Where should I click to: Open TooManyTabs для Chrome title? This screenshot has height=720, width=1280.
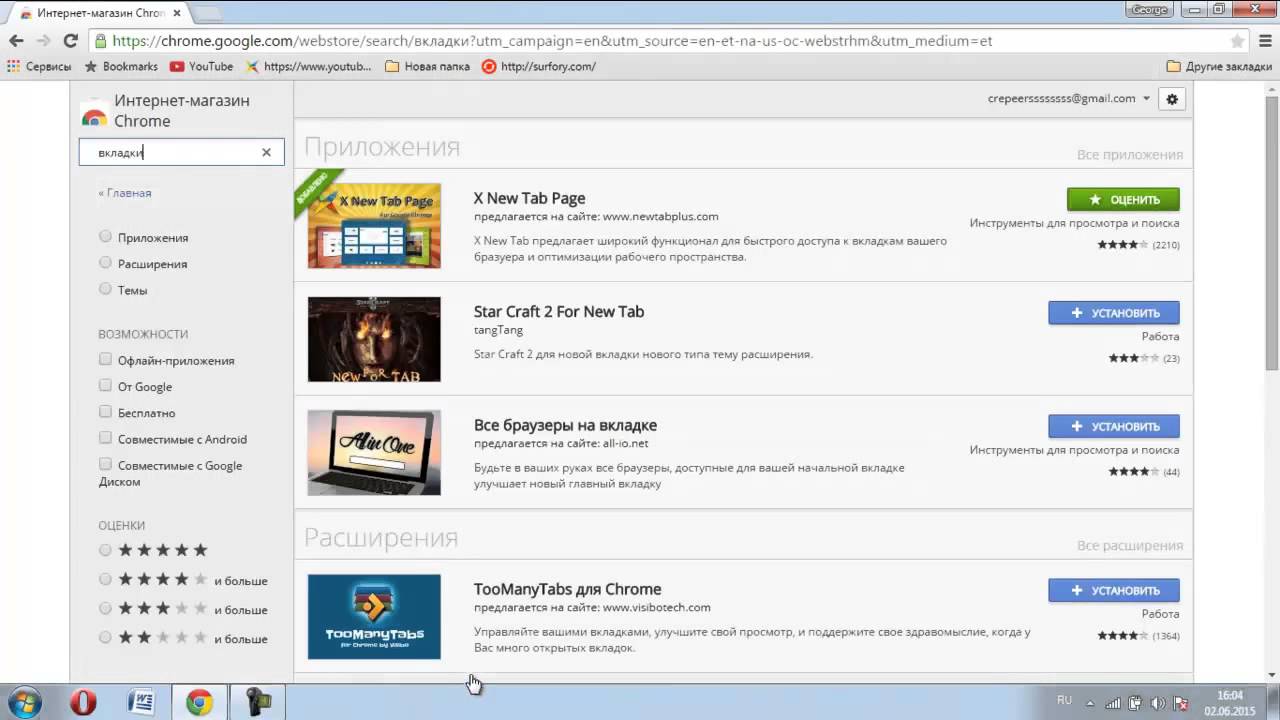[x=567, y=589]
